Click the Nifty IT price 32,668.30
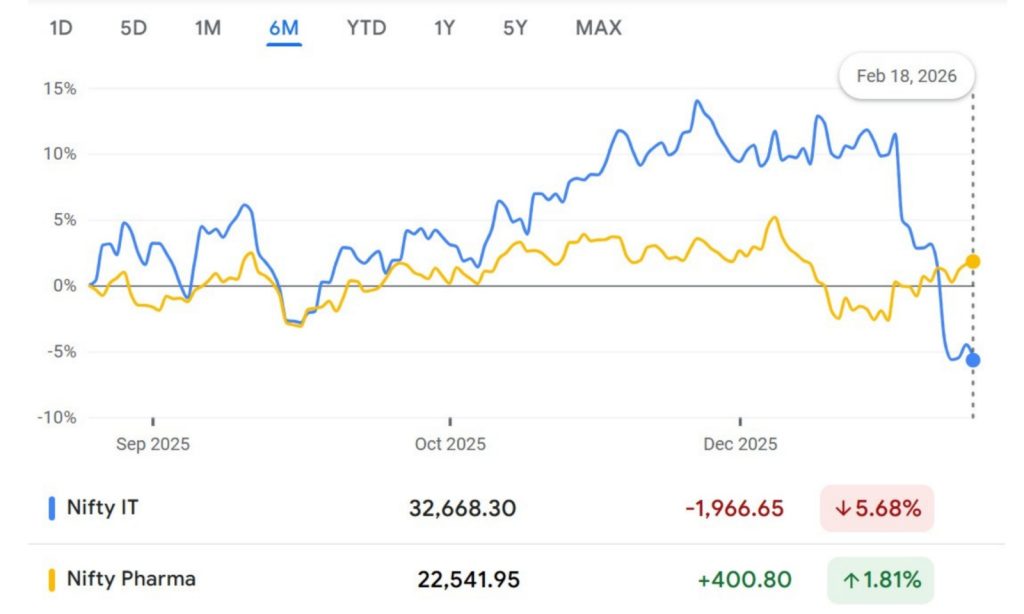1024x614 pixels. tap(462, 508)
